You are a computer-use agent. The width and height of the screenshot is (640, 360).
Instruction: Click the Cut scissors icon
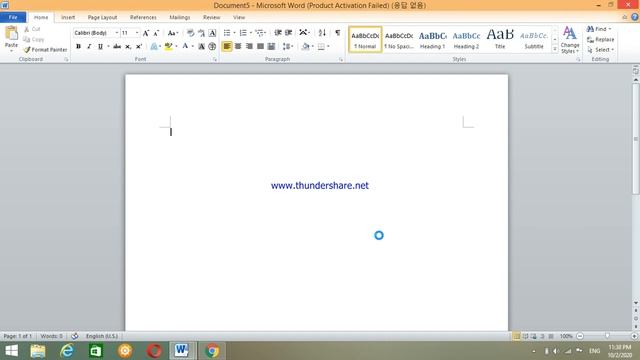coord(27,29)
